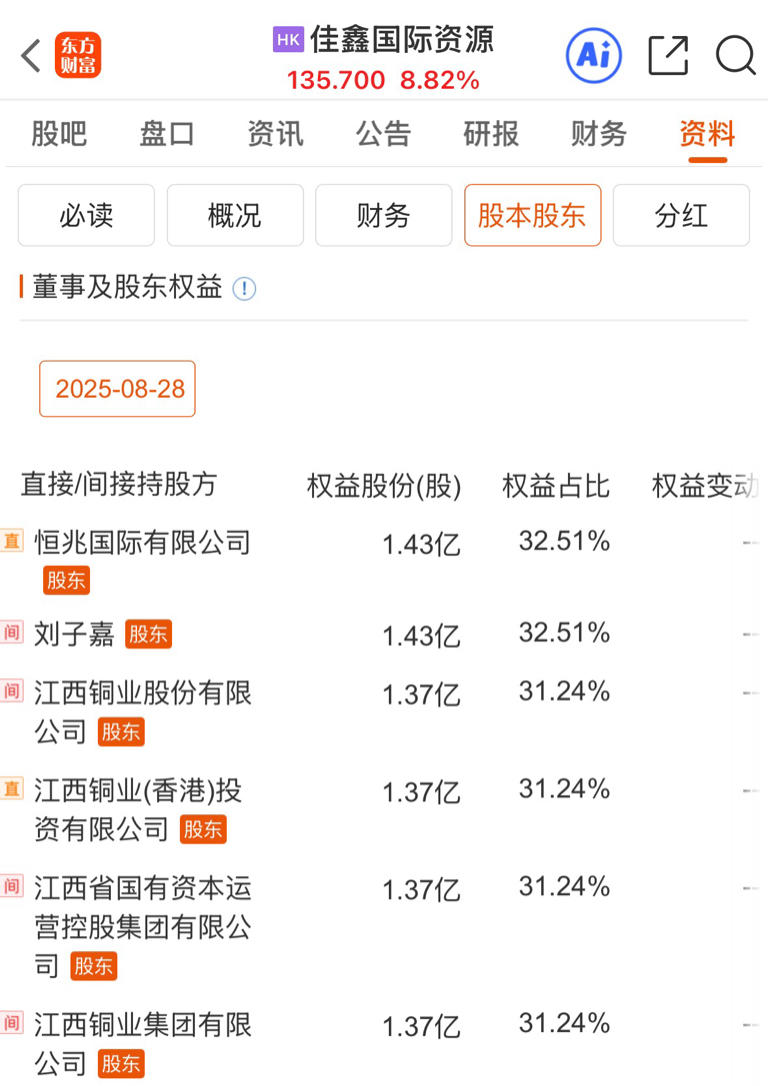
Task: Launch the Ai assistant icon
Action: point(593,55)
